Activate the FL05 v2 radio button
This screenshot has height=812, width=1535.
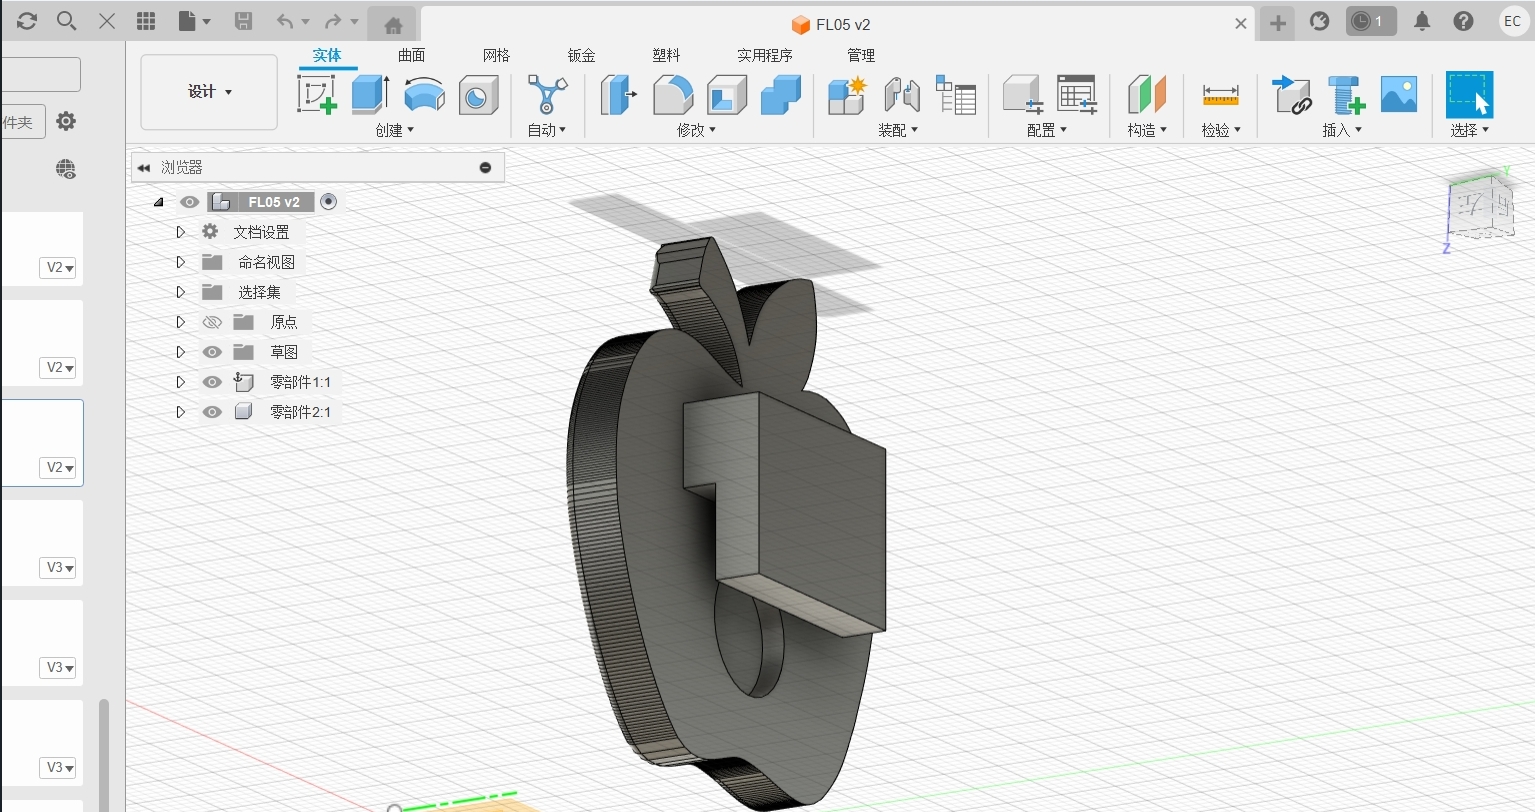point(328,202)
